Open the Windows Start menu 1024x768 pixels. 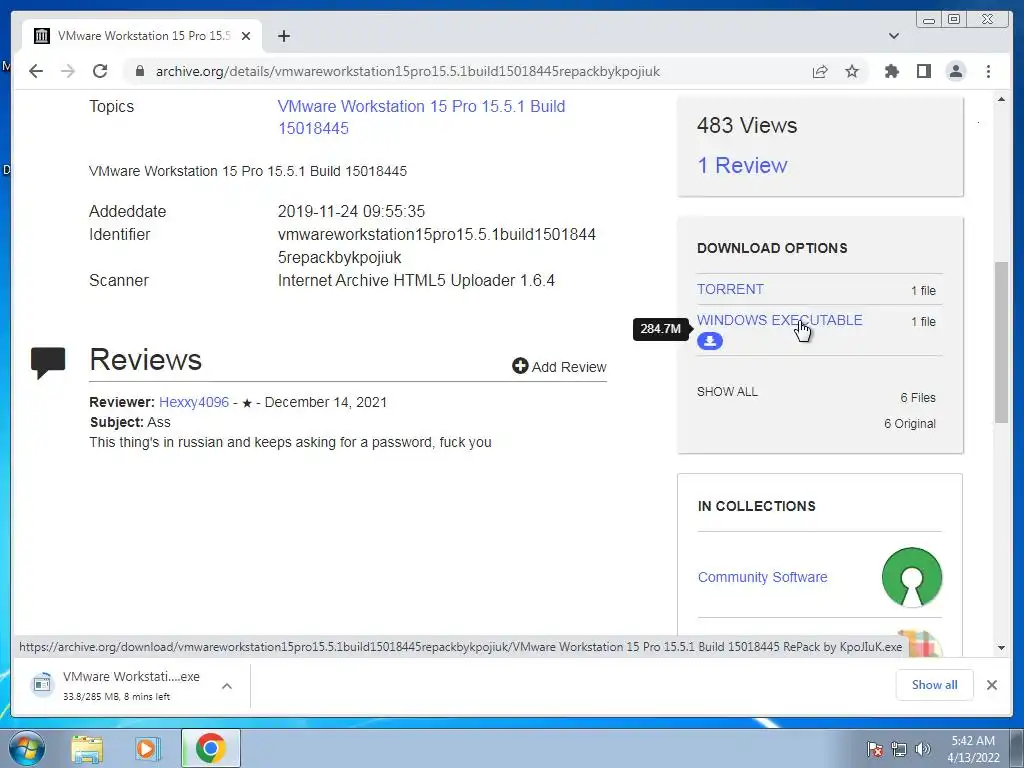[27, 748]
